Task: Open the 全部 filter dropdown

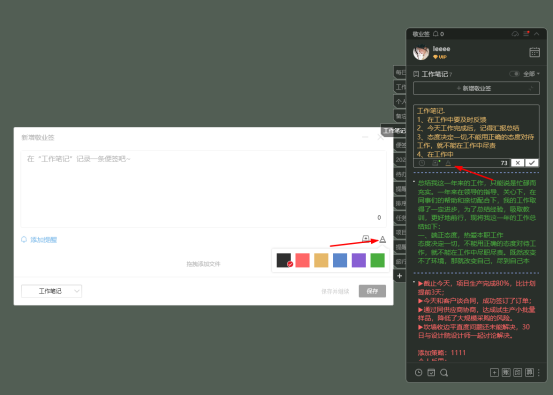Action: point(531,74)
